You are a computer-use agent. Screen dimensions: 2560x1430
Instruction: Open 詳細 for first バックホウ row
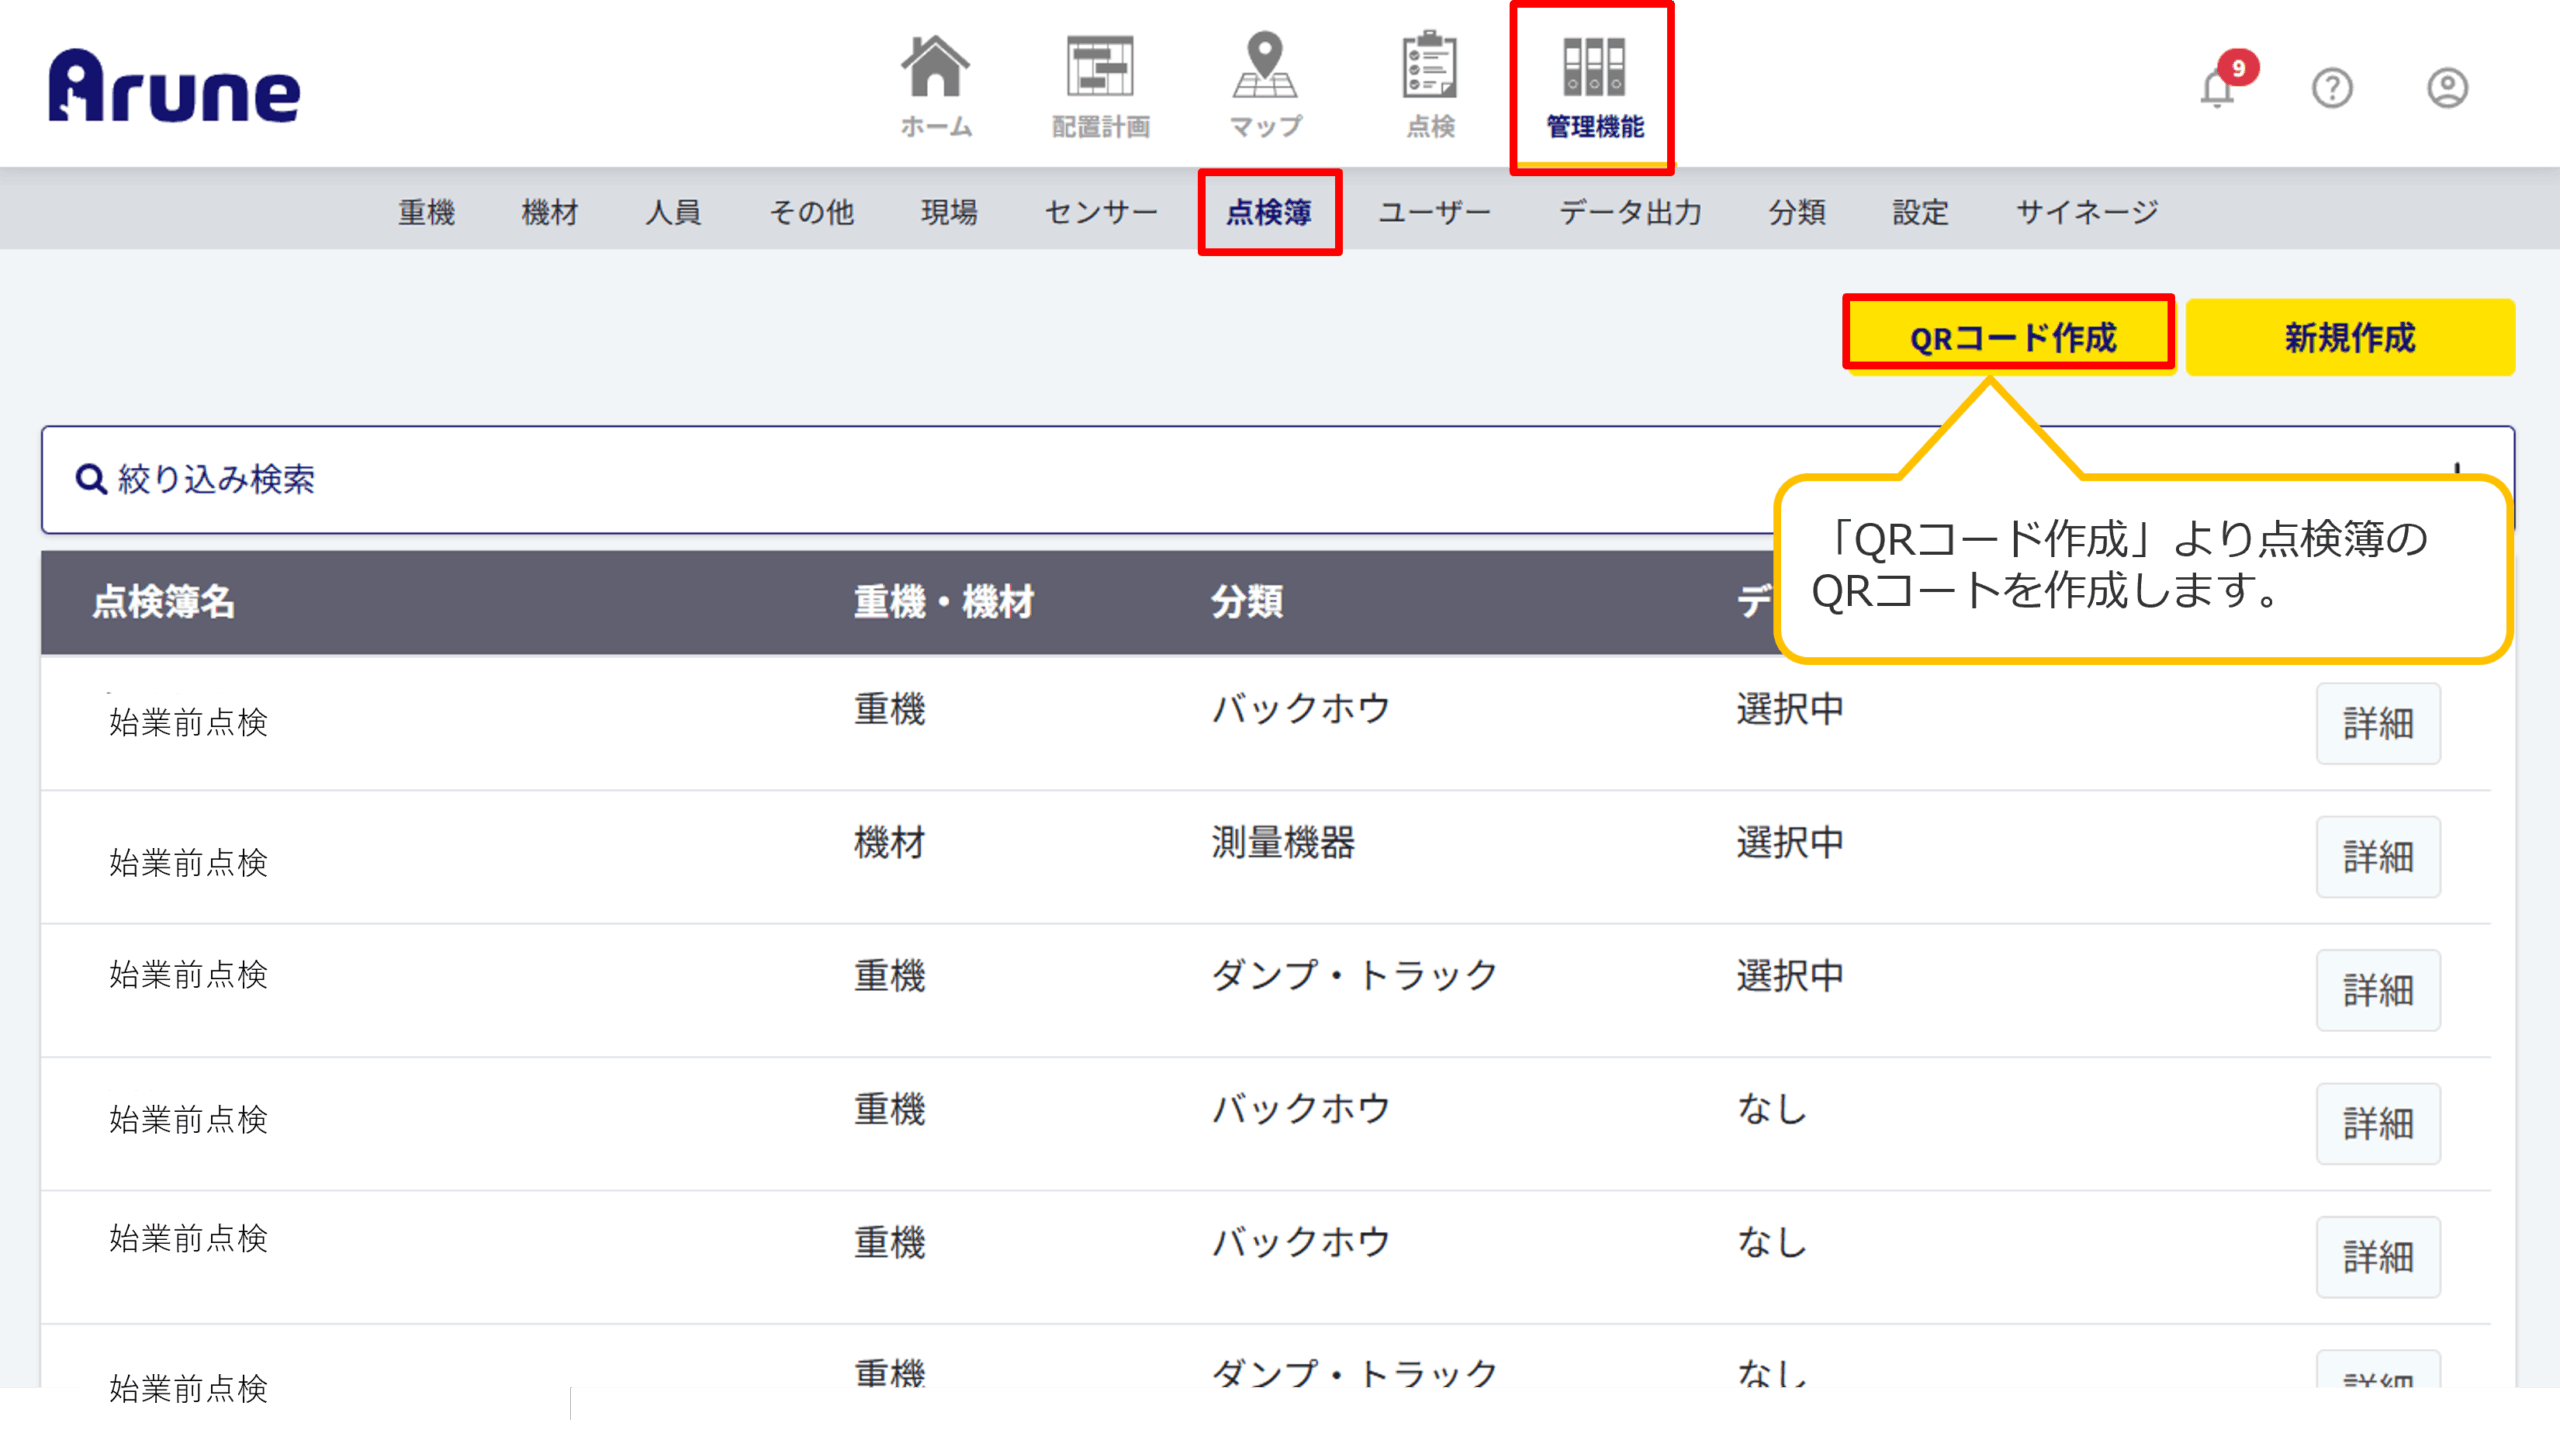[x=2378, y=723]
